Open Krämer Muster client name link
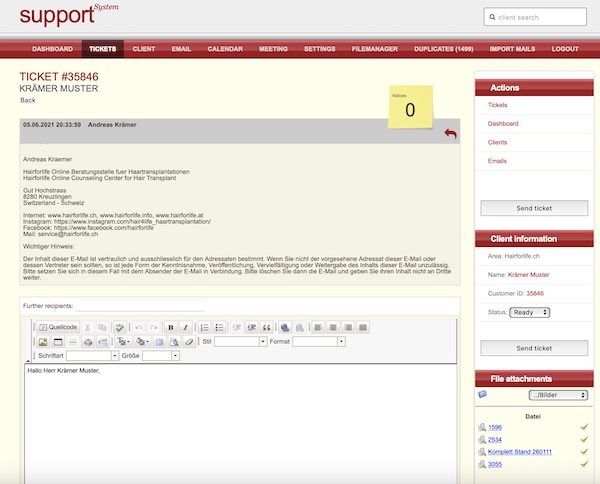 tap(528, 275)
